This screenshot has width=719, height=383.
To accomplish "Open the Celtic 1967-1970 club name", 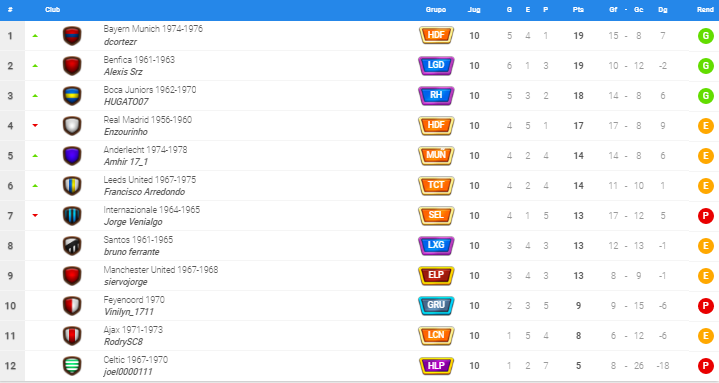I will (x=136, y=360).
